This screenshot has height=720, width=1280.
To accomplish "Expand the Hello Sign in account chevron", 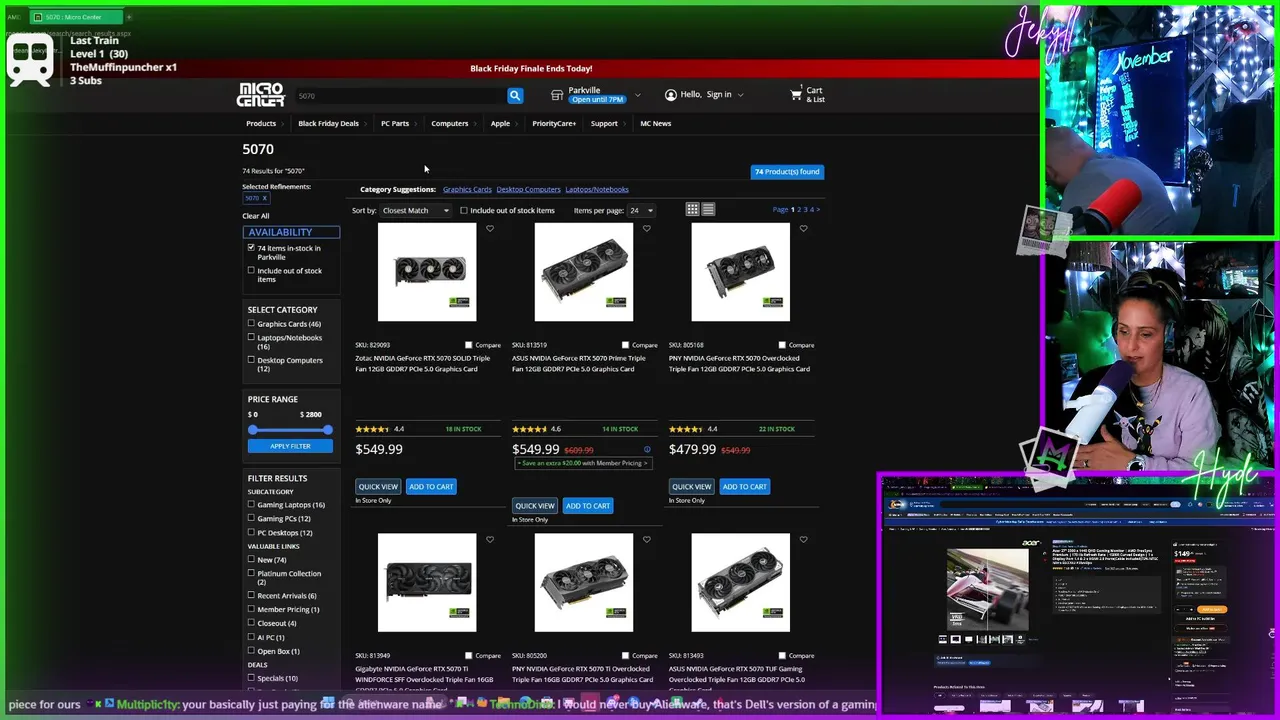I will 741,95.
